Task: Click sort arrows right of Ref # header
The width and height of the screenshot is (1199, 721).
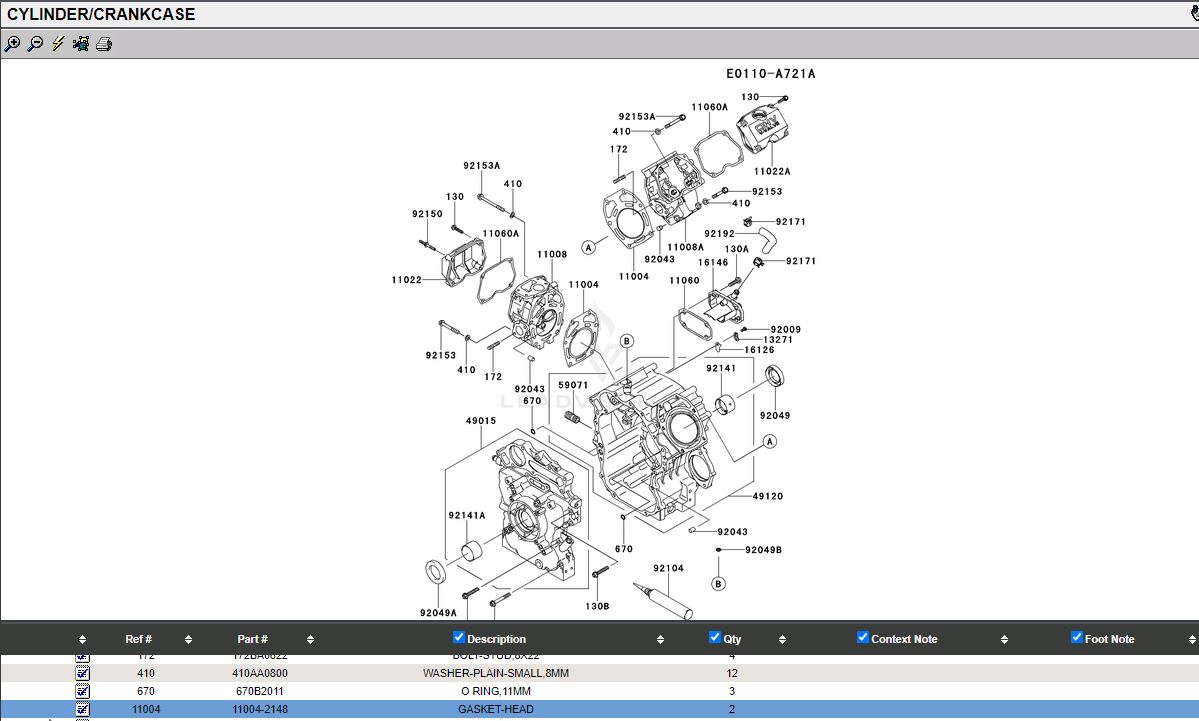Action: (188, 639)
